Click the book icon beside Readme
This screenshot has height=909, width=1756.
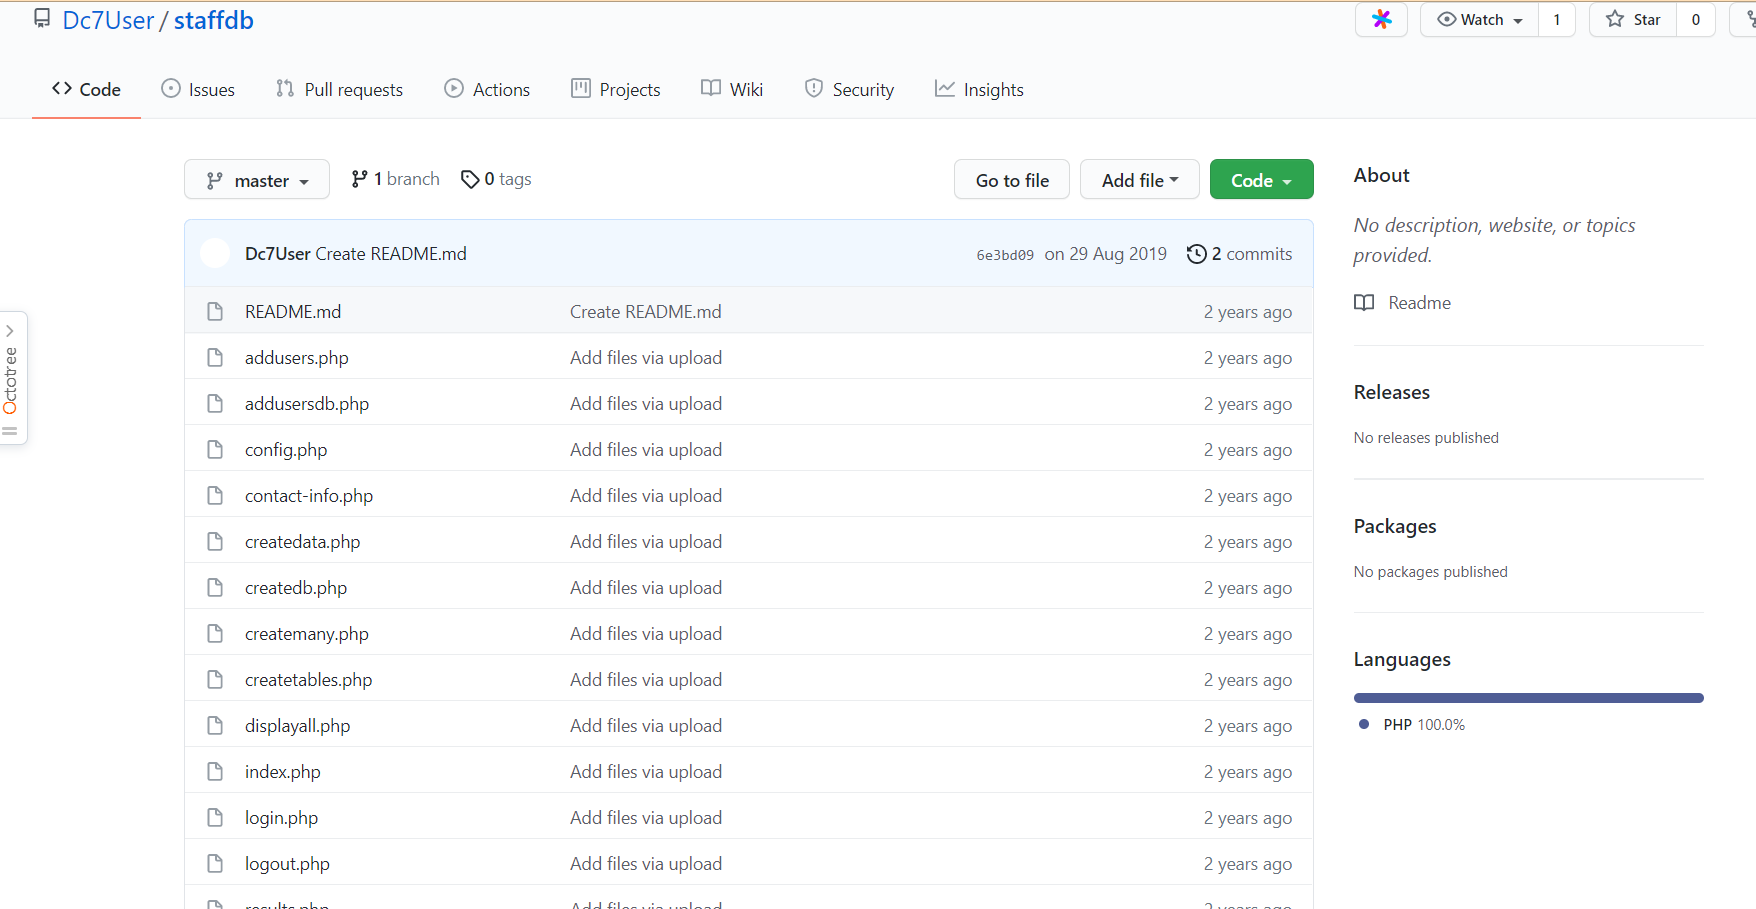pos(1364,303)
